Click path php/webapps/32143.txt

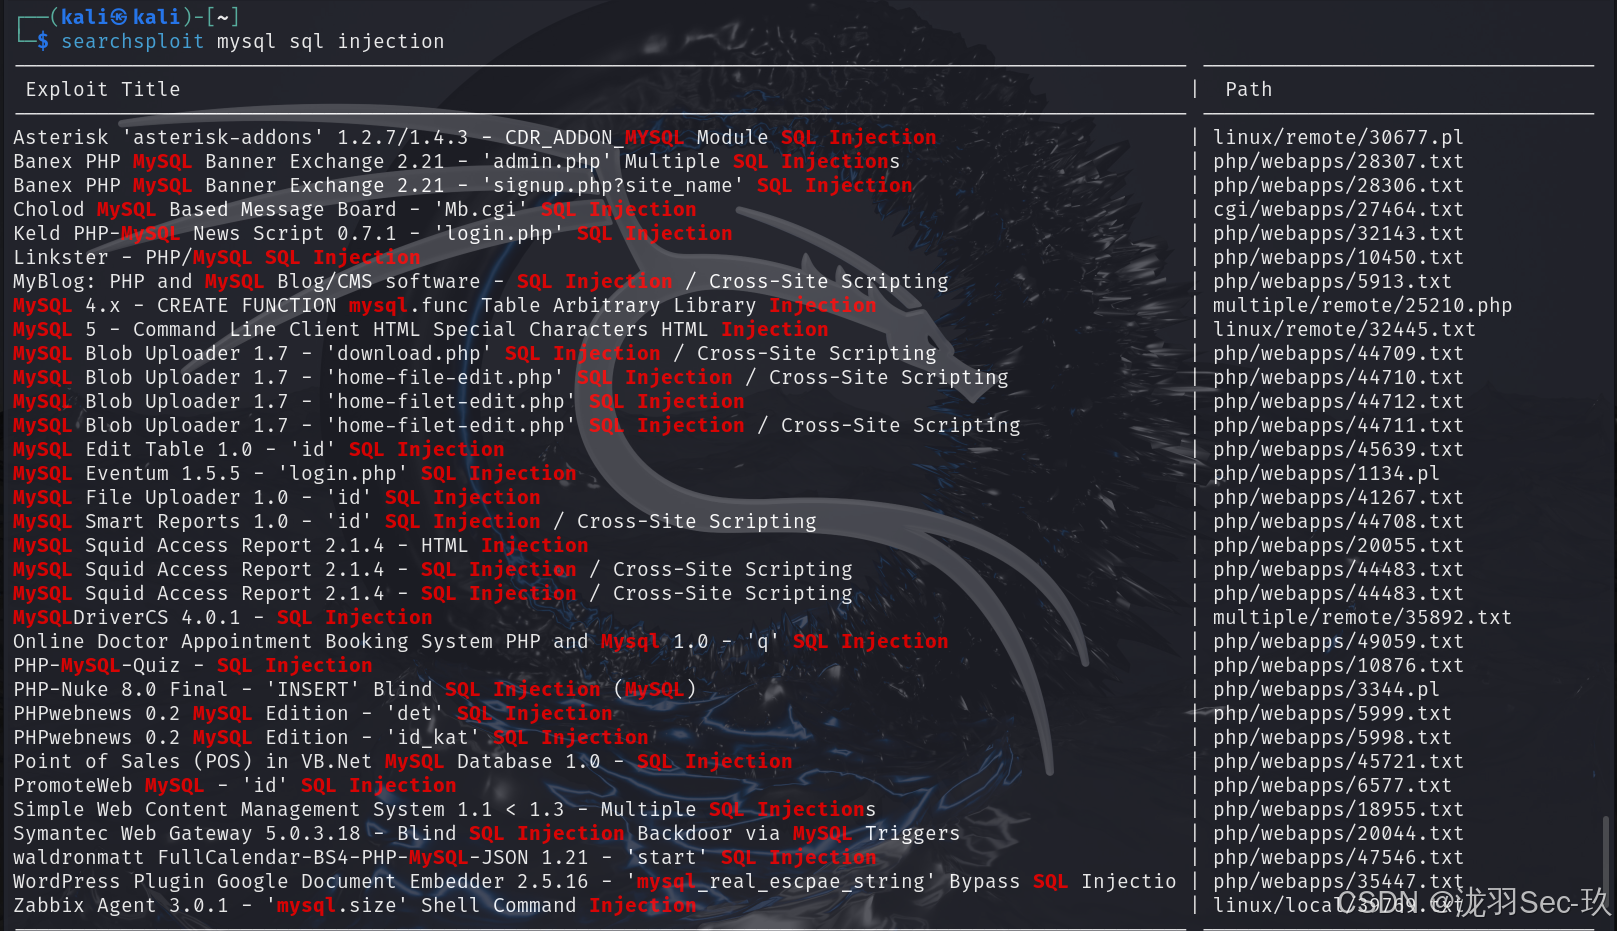pos(1338,233)
